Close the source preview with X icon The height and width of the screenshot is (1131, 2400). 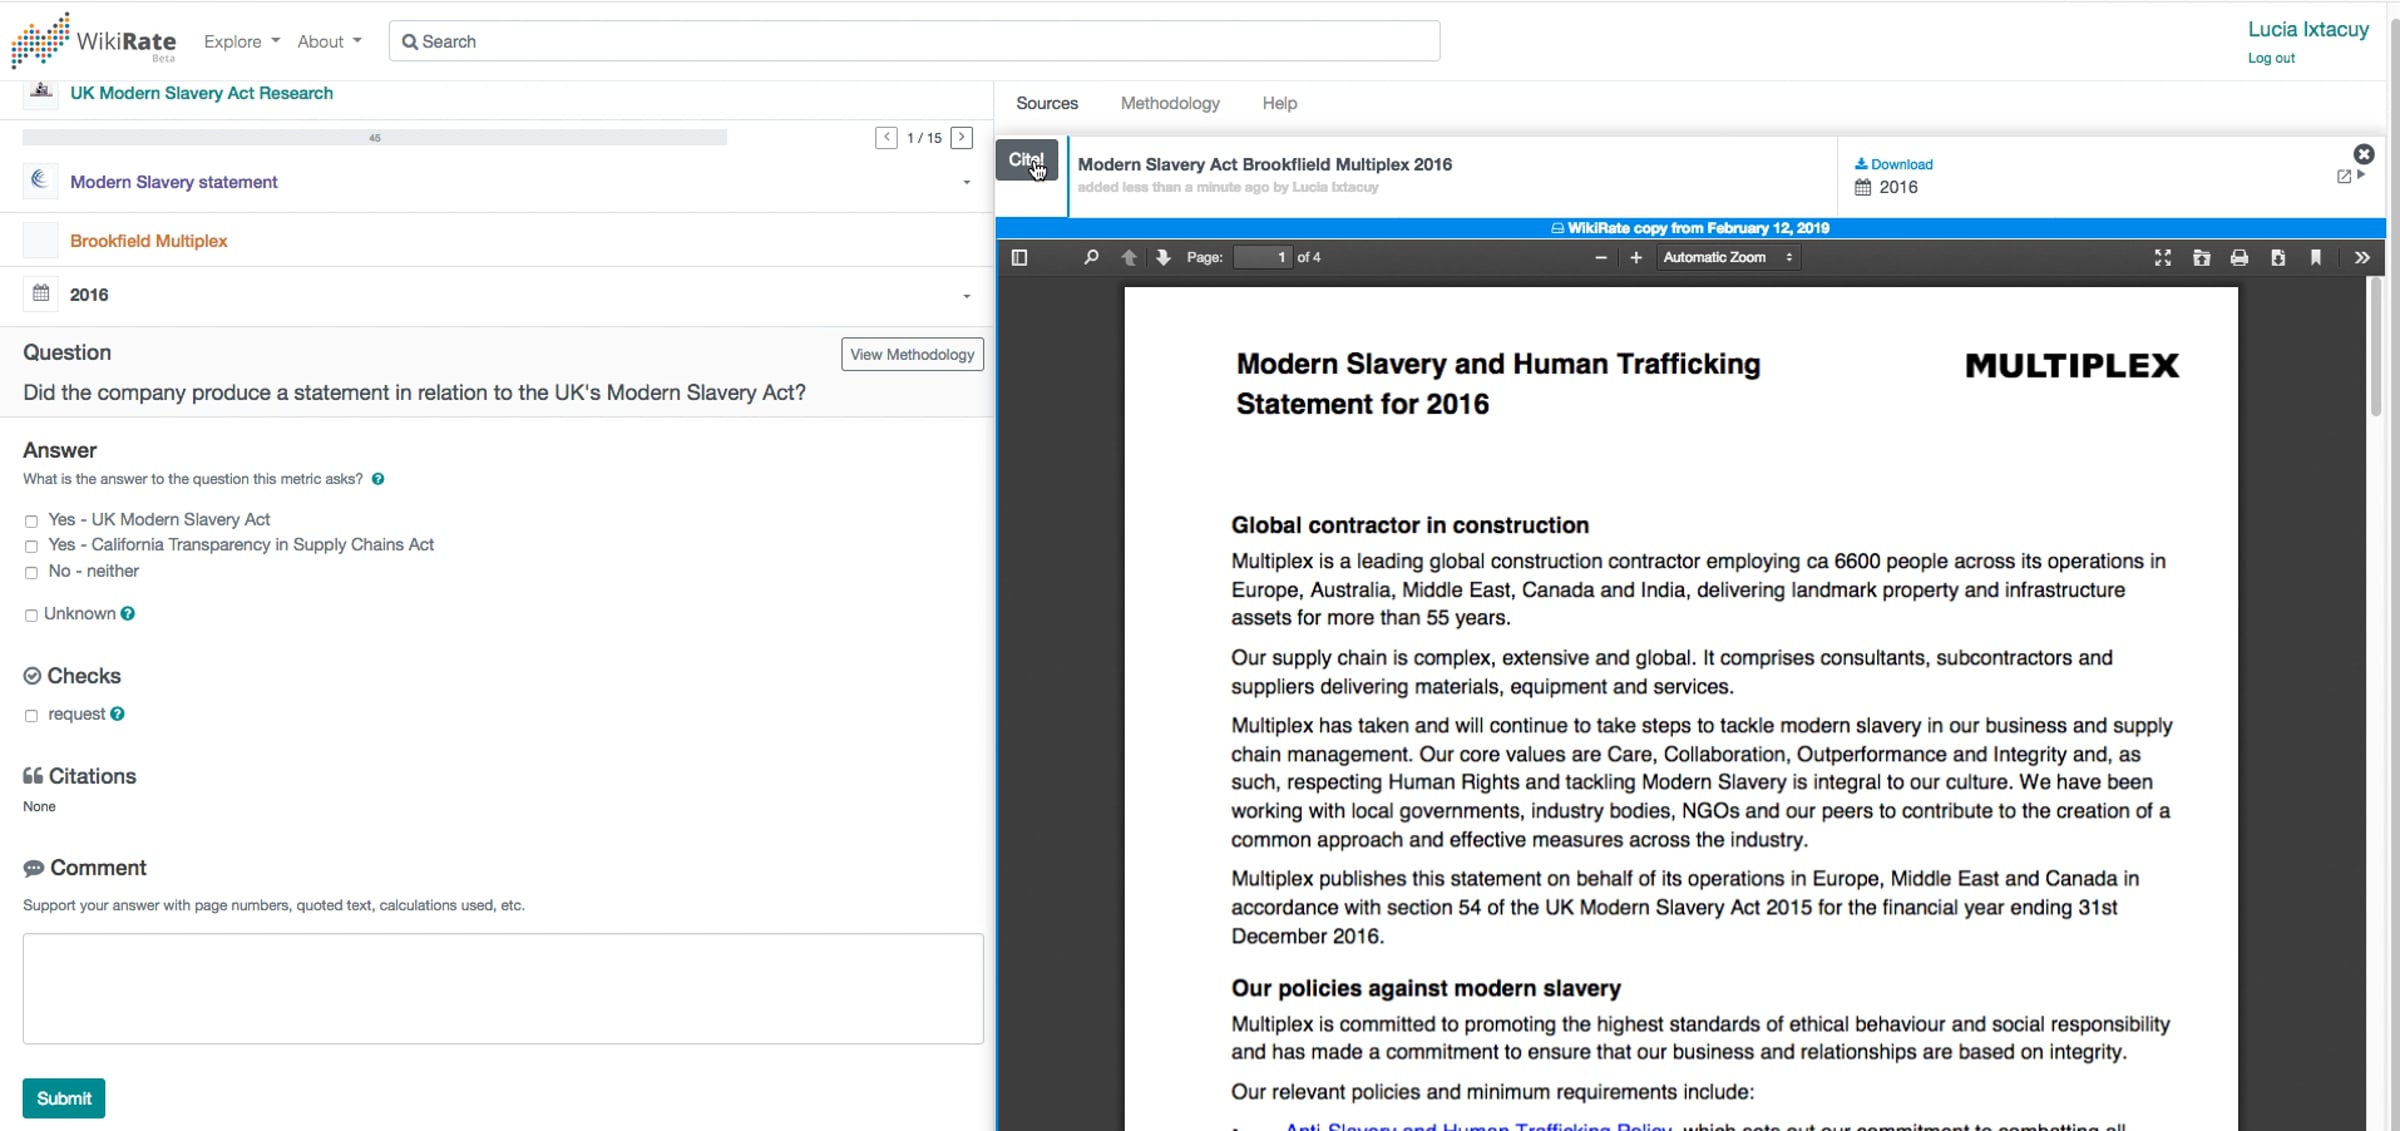(x=2364, y=154)
